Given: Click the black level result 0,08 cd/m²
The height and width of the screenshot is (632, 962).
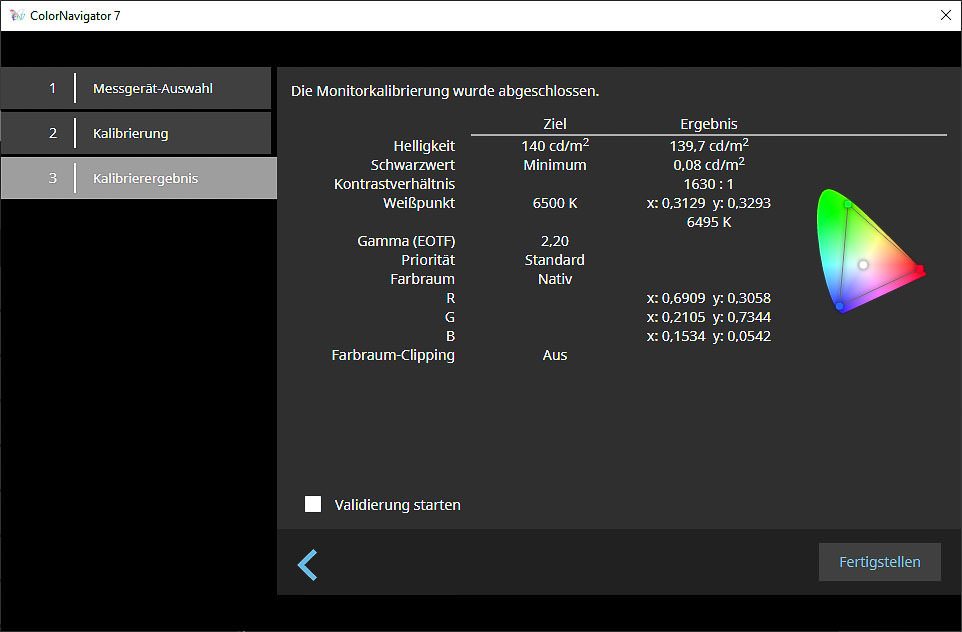Looking at the screenshot, I should 709,164.
